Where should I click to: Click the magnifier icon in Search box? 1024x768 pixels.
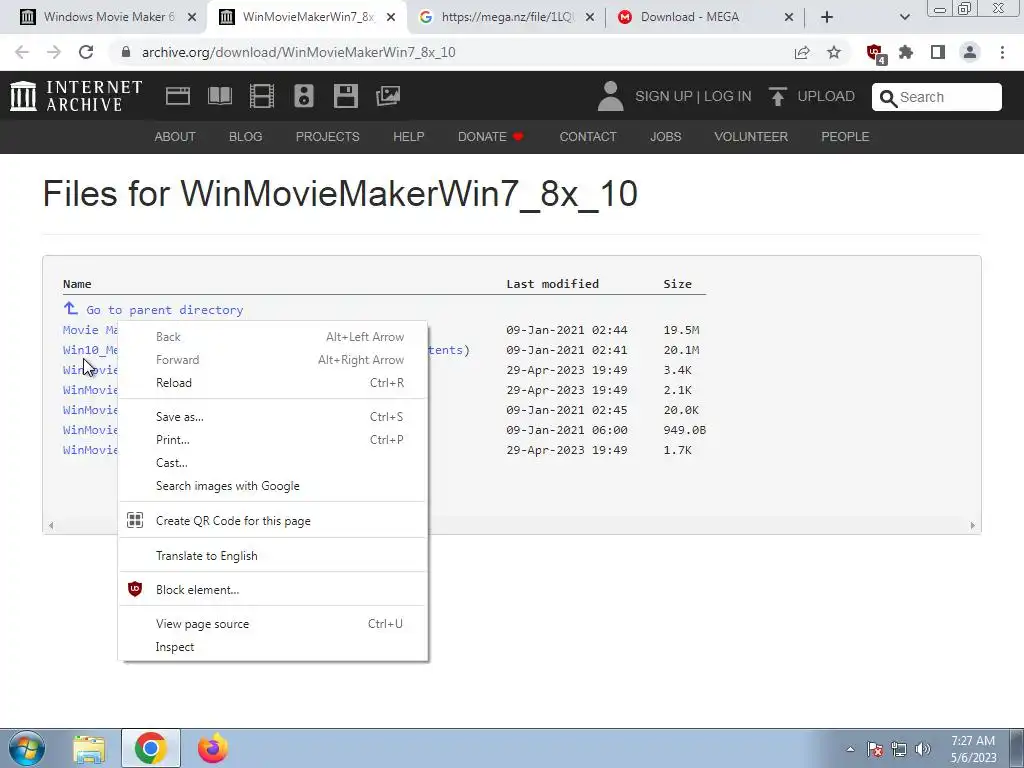(888, 98)
